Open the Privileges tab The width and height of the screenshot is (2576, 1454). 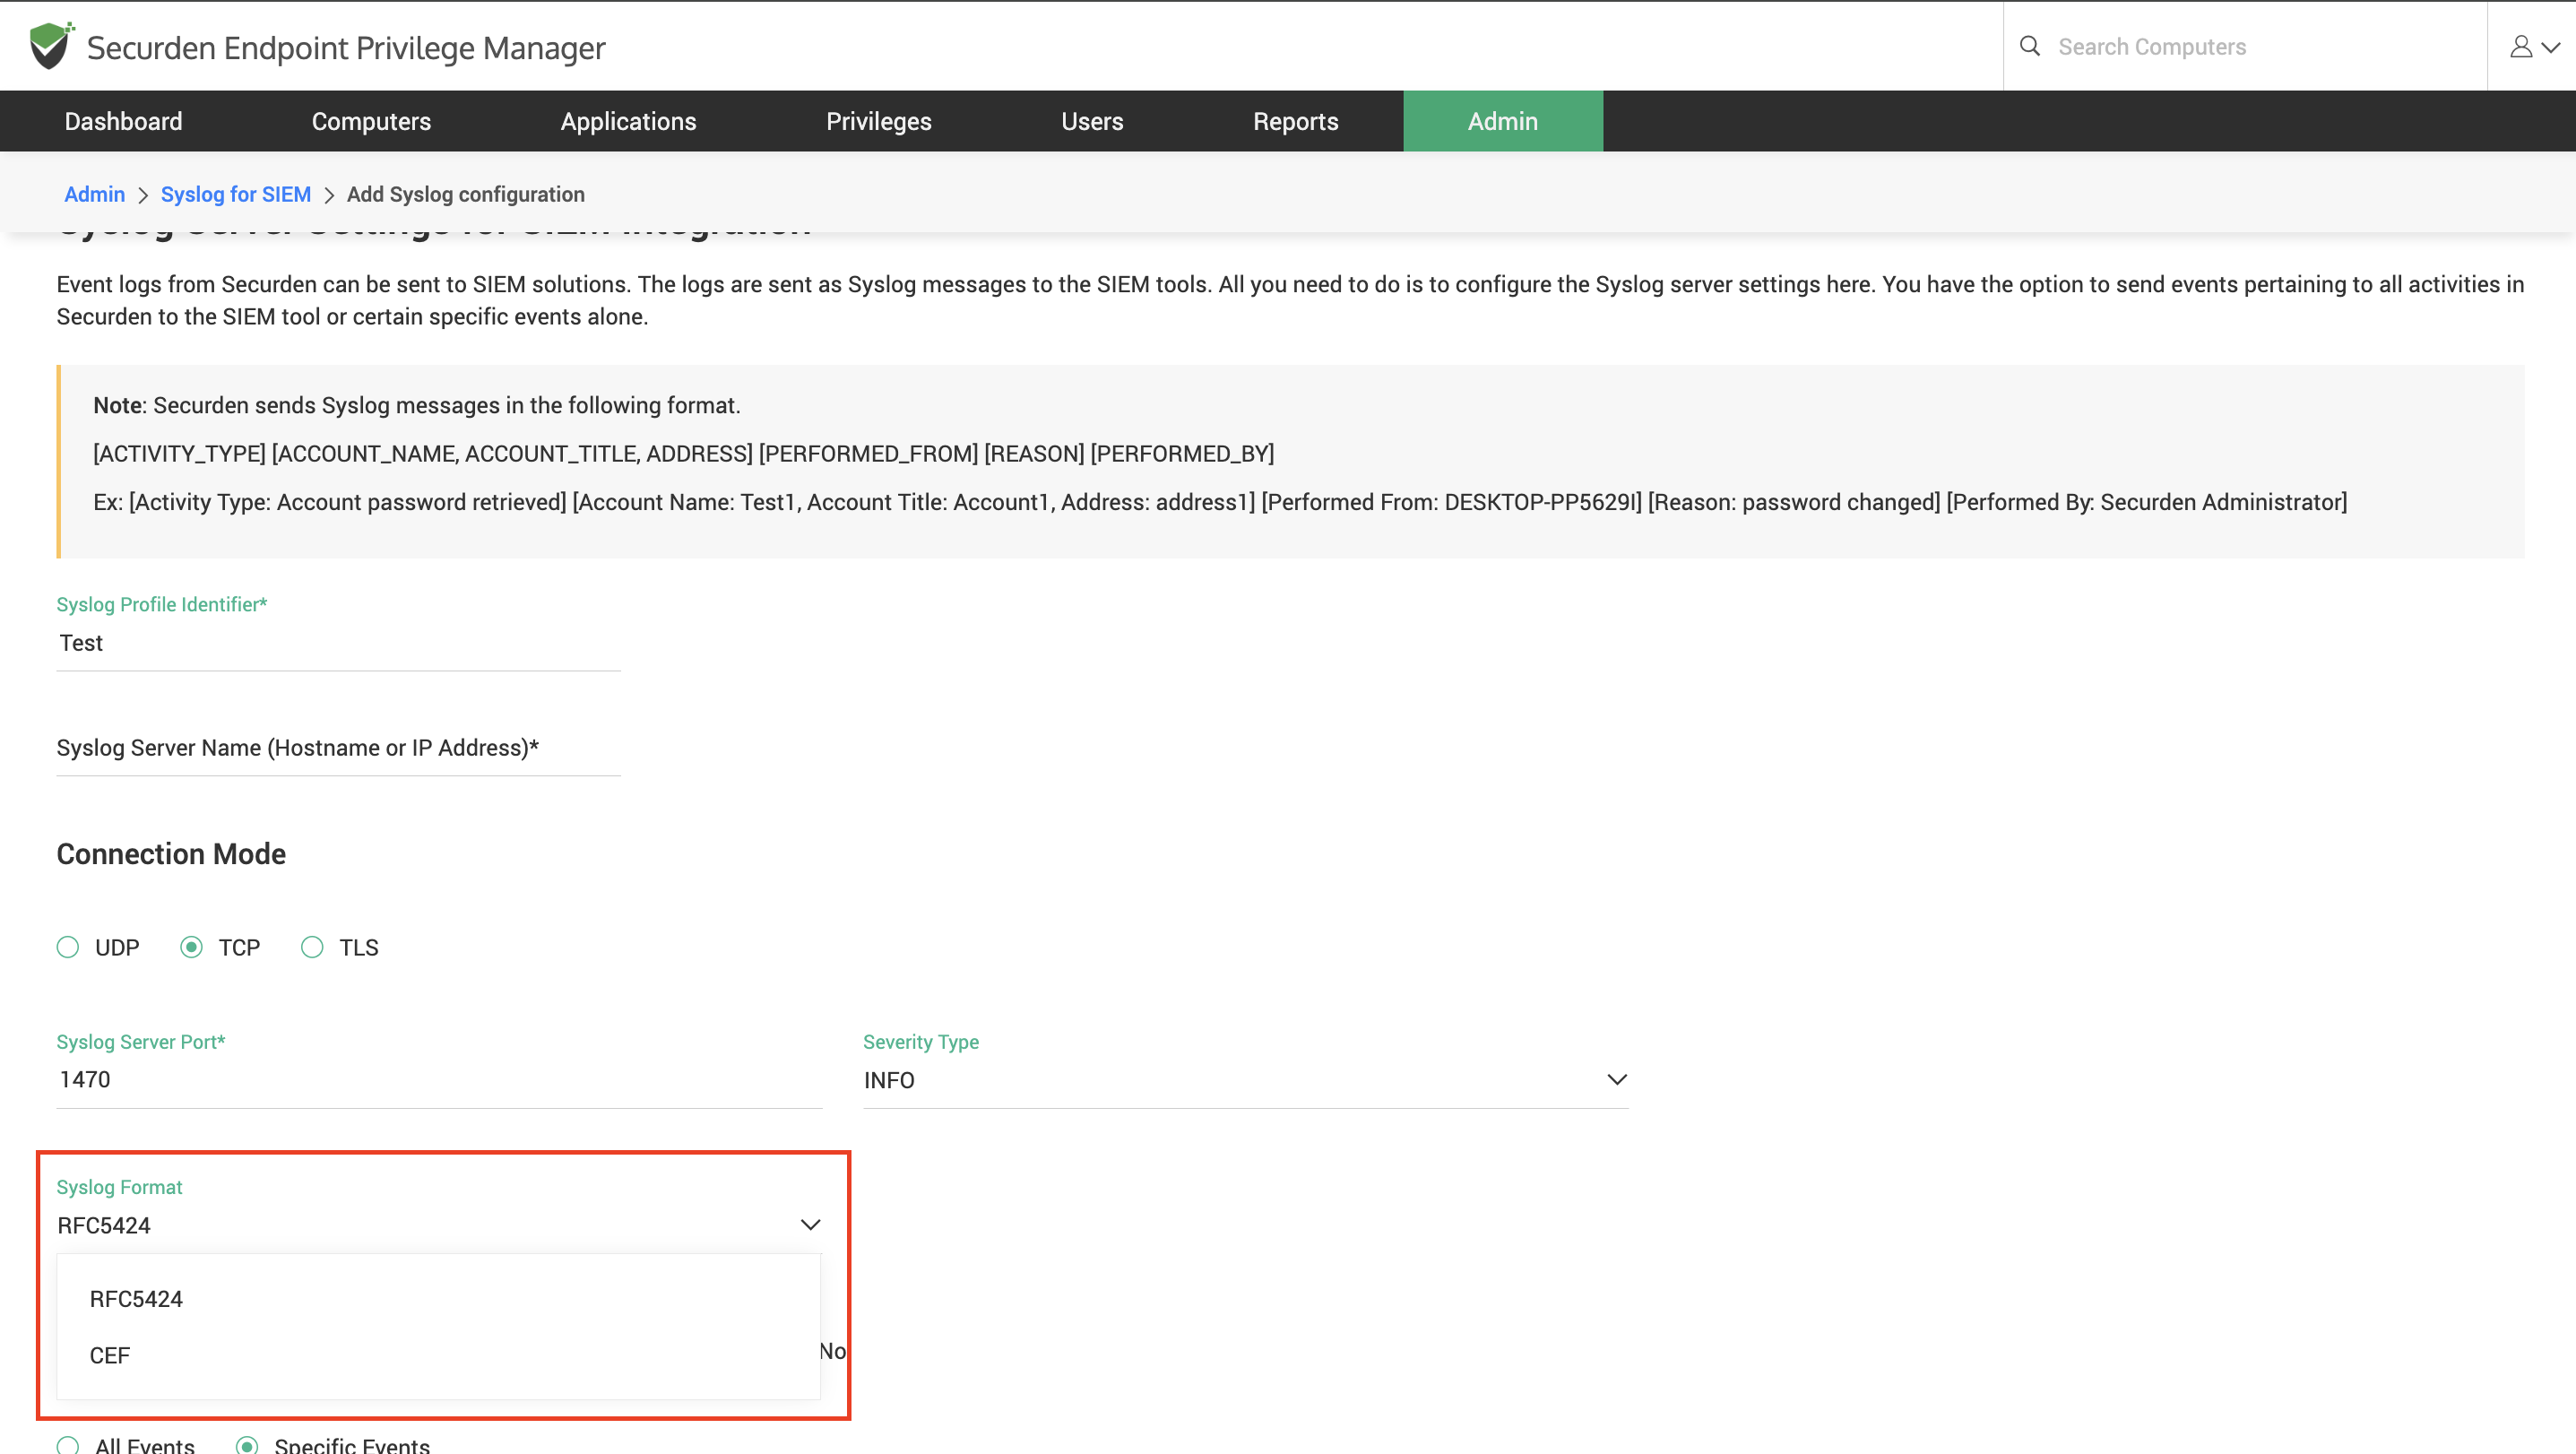878,121
